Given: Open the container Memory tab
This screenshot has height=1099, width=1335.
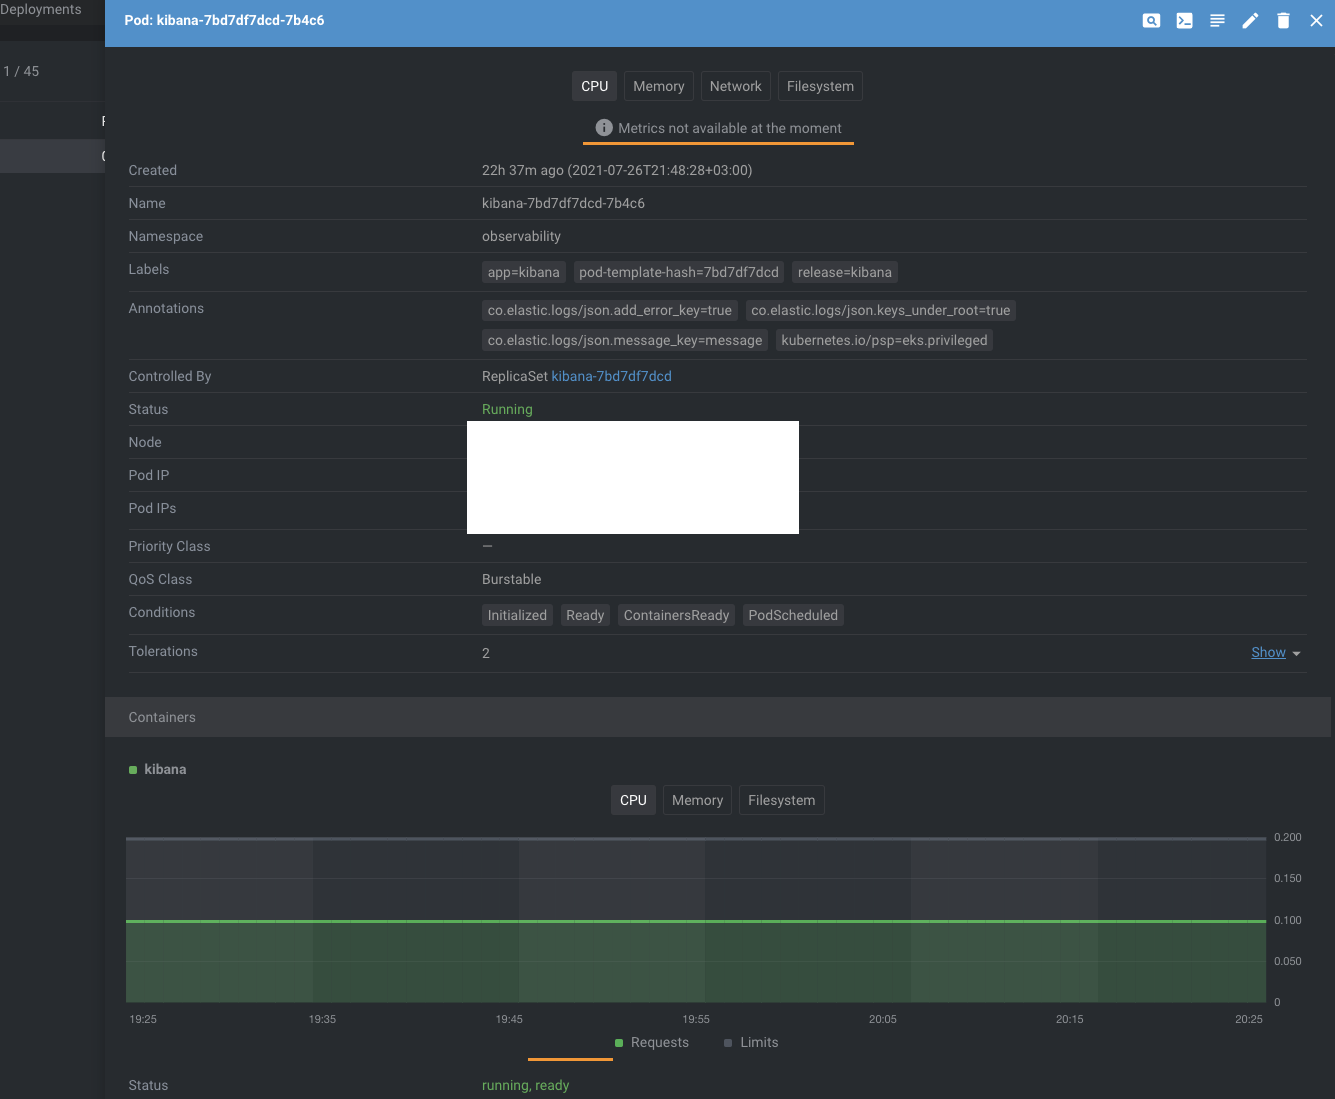Looking at the screenshot, I should (x=697, y=800).
